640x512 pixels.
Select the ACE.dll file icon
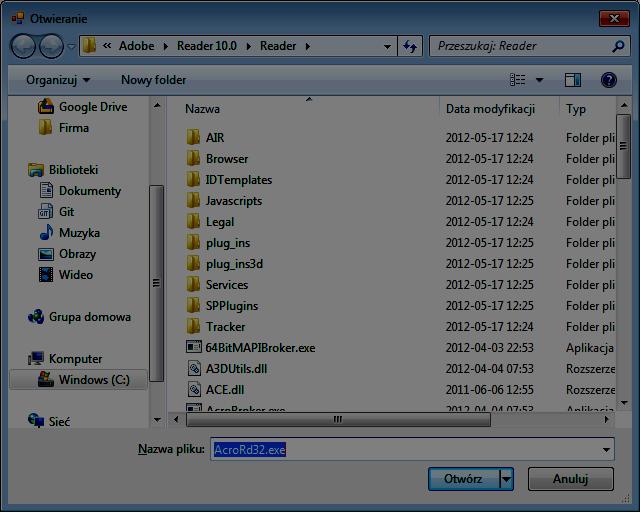point(194,390)
